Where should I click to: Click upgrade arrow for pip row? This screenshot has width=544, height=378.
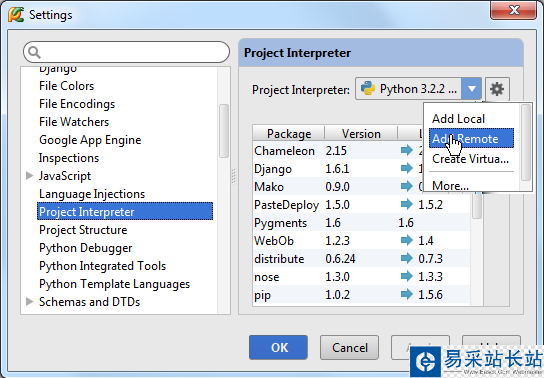click(406, 294)
